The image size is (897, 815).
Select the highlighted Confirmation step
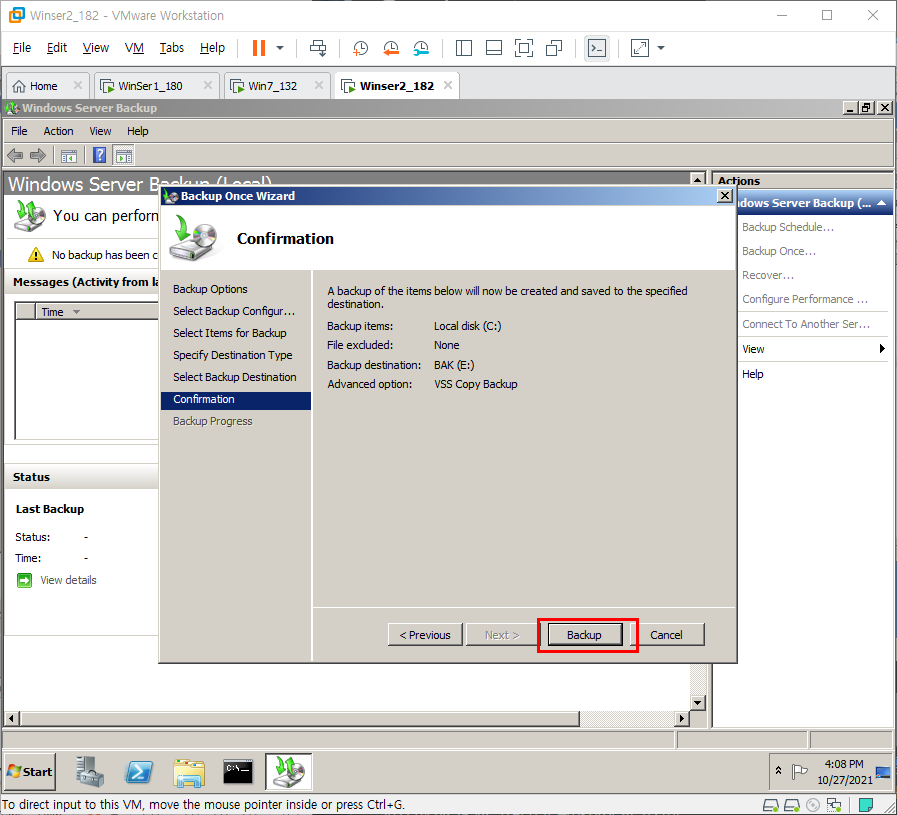pos(236,400)
